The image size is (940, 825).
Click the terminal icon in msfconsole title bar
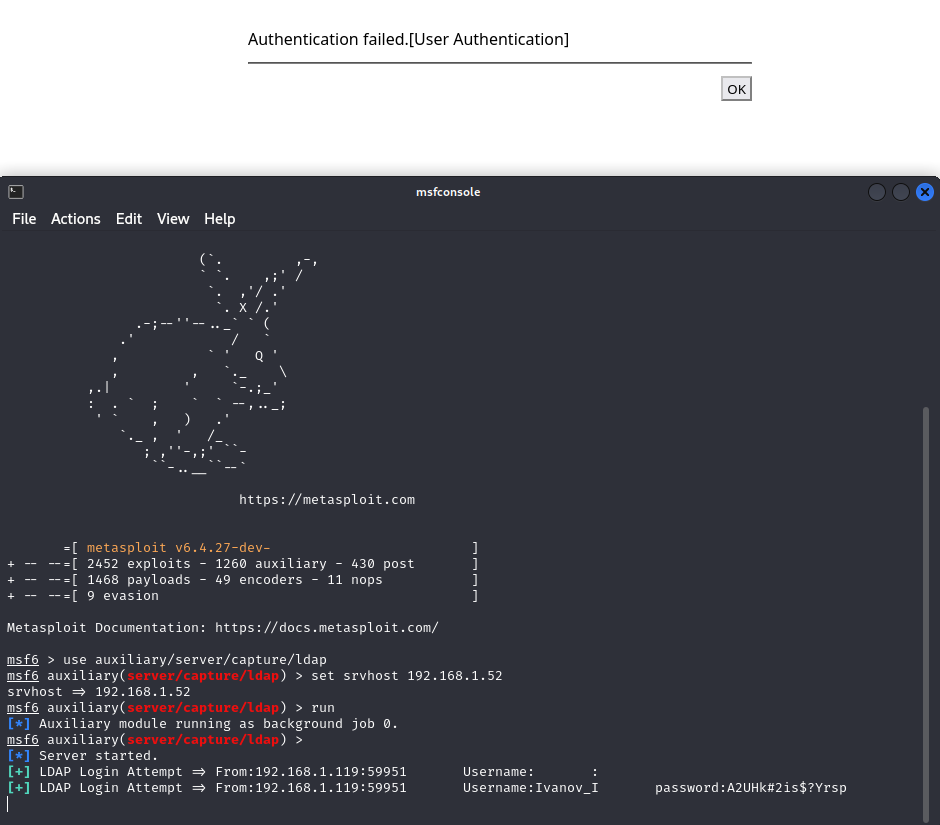(16, 192)
